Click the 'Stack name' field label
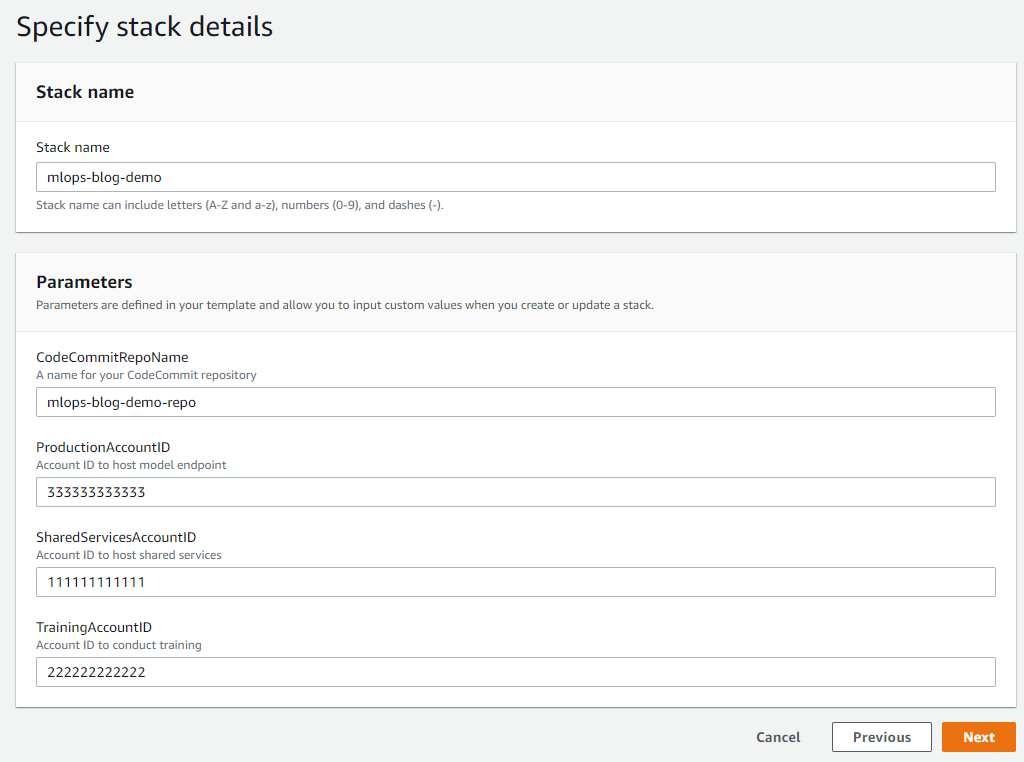1024x762 pixels. (73, 148)
